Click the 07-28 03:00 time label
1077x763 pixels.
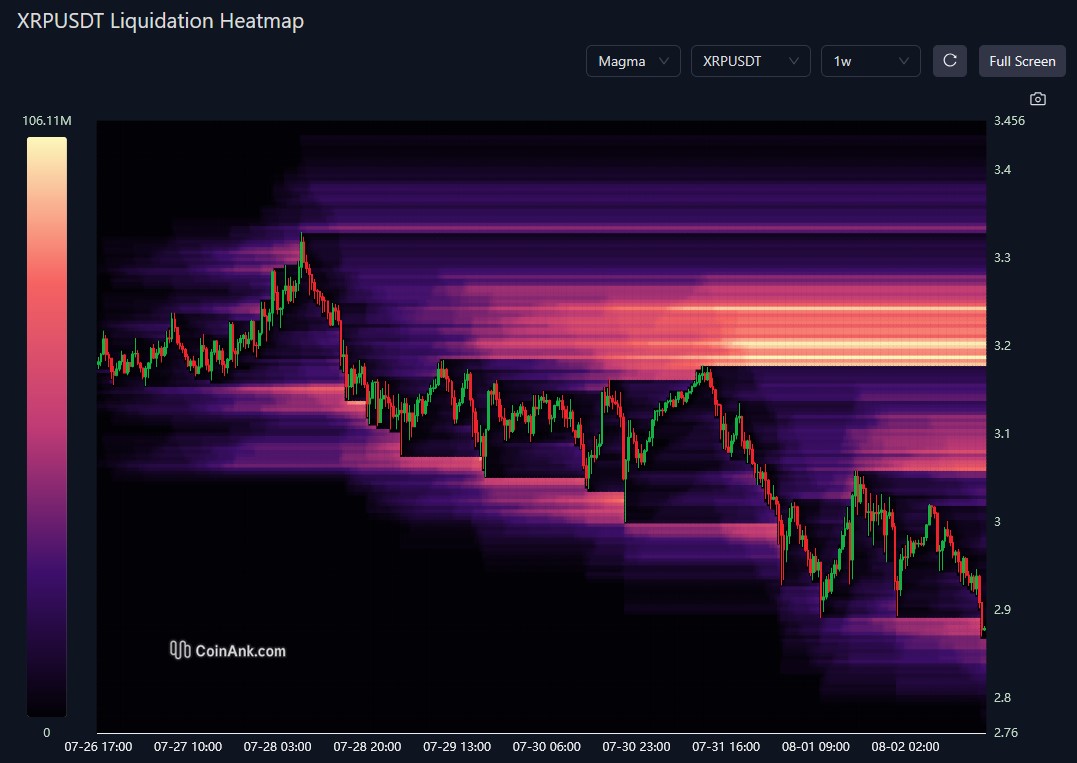pos(277,747)
